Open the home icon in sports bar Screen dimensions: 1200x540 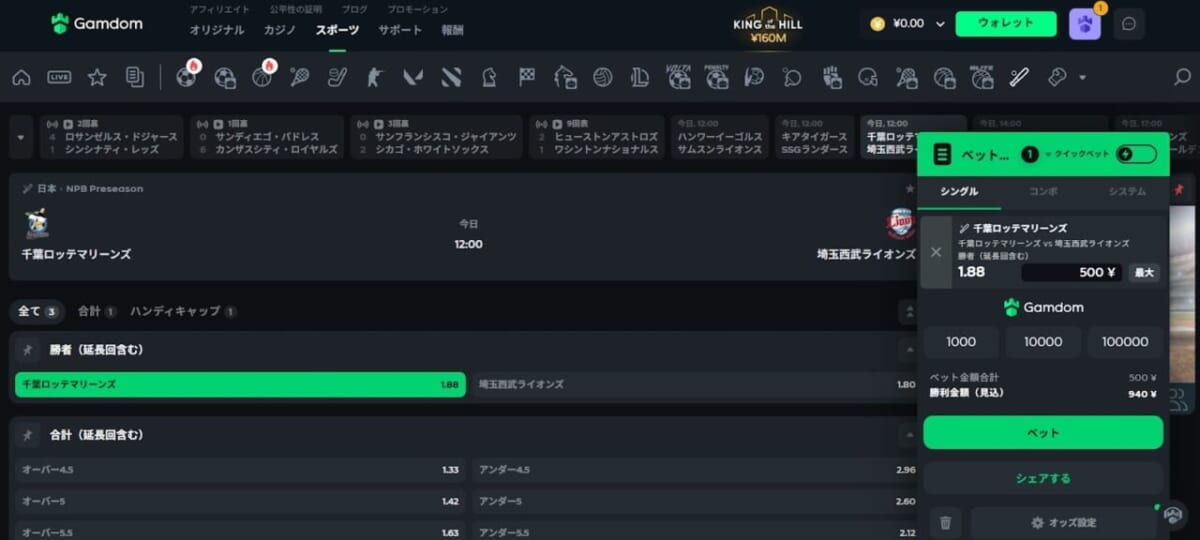(x=21, y=77)
